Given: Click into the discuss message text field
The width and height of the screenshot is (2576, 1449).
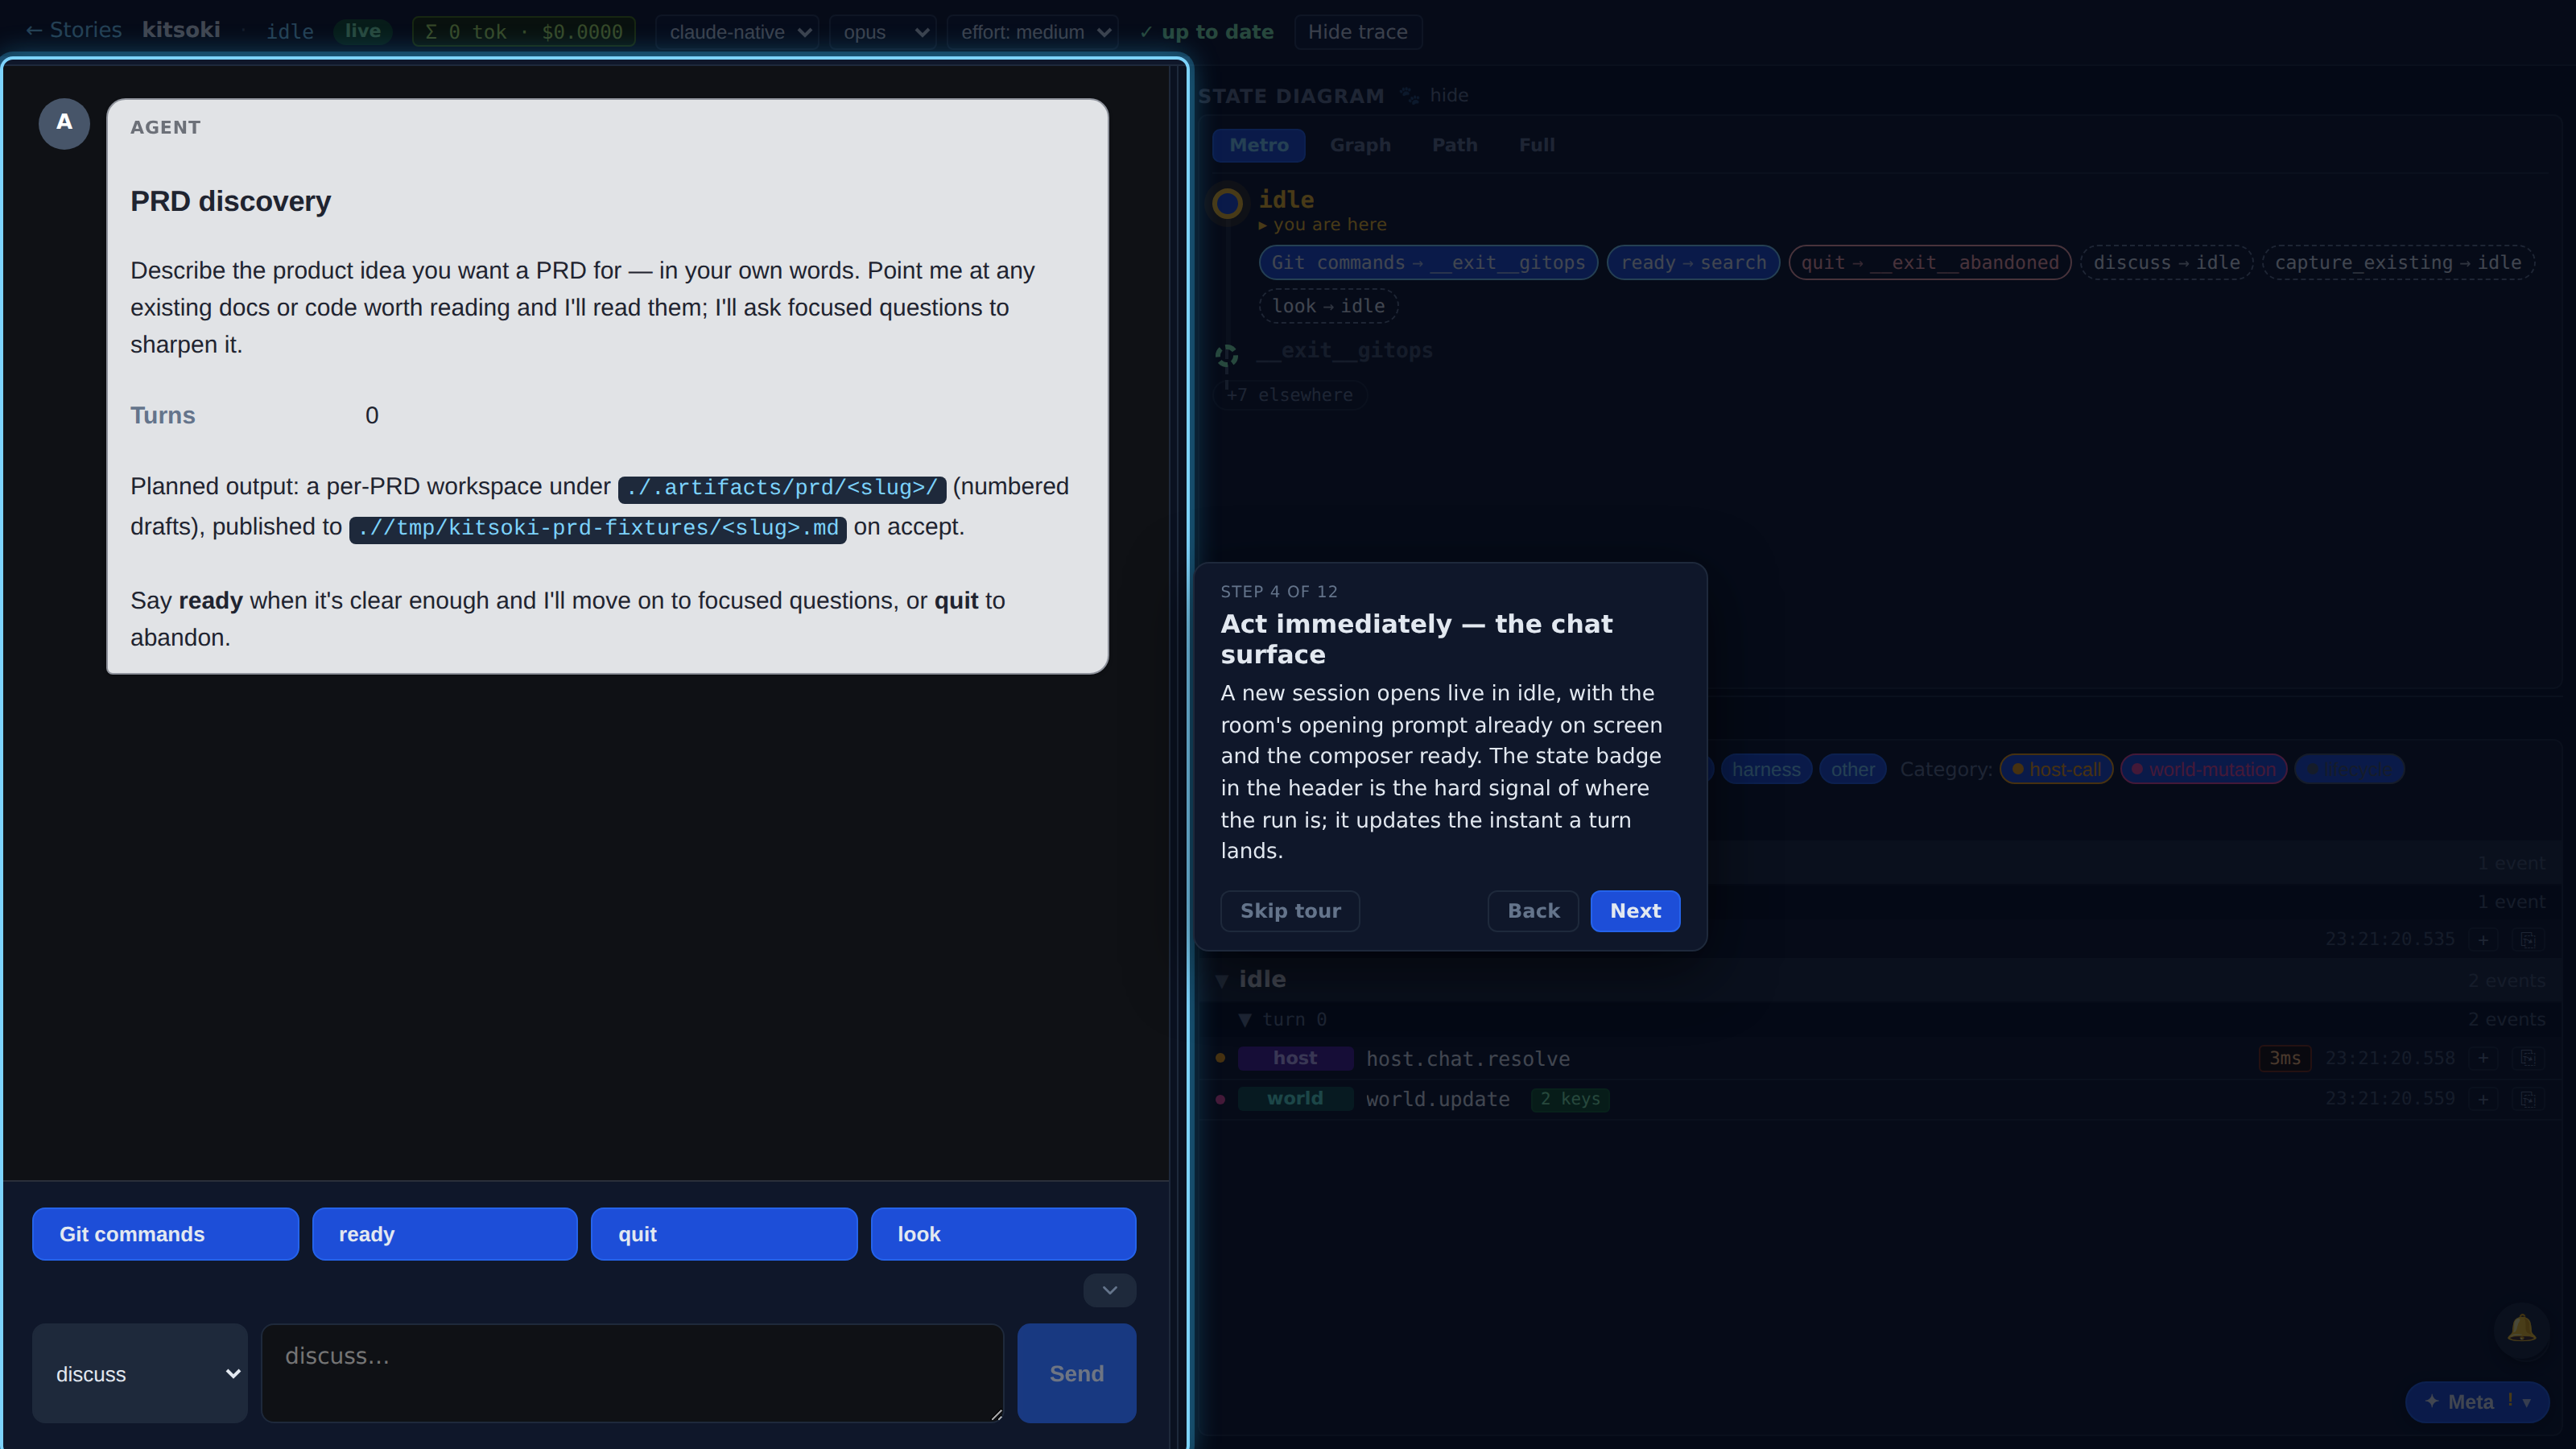Looking at the screenshot, I should [x=632, y=1373].
